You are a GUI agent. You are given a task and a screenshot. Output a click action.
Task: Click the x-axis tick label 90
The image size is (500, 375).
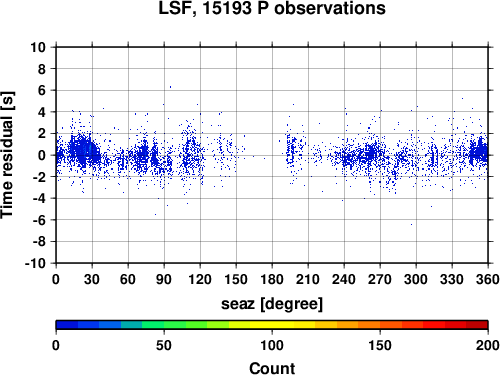pos(164,279)
